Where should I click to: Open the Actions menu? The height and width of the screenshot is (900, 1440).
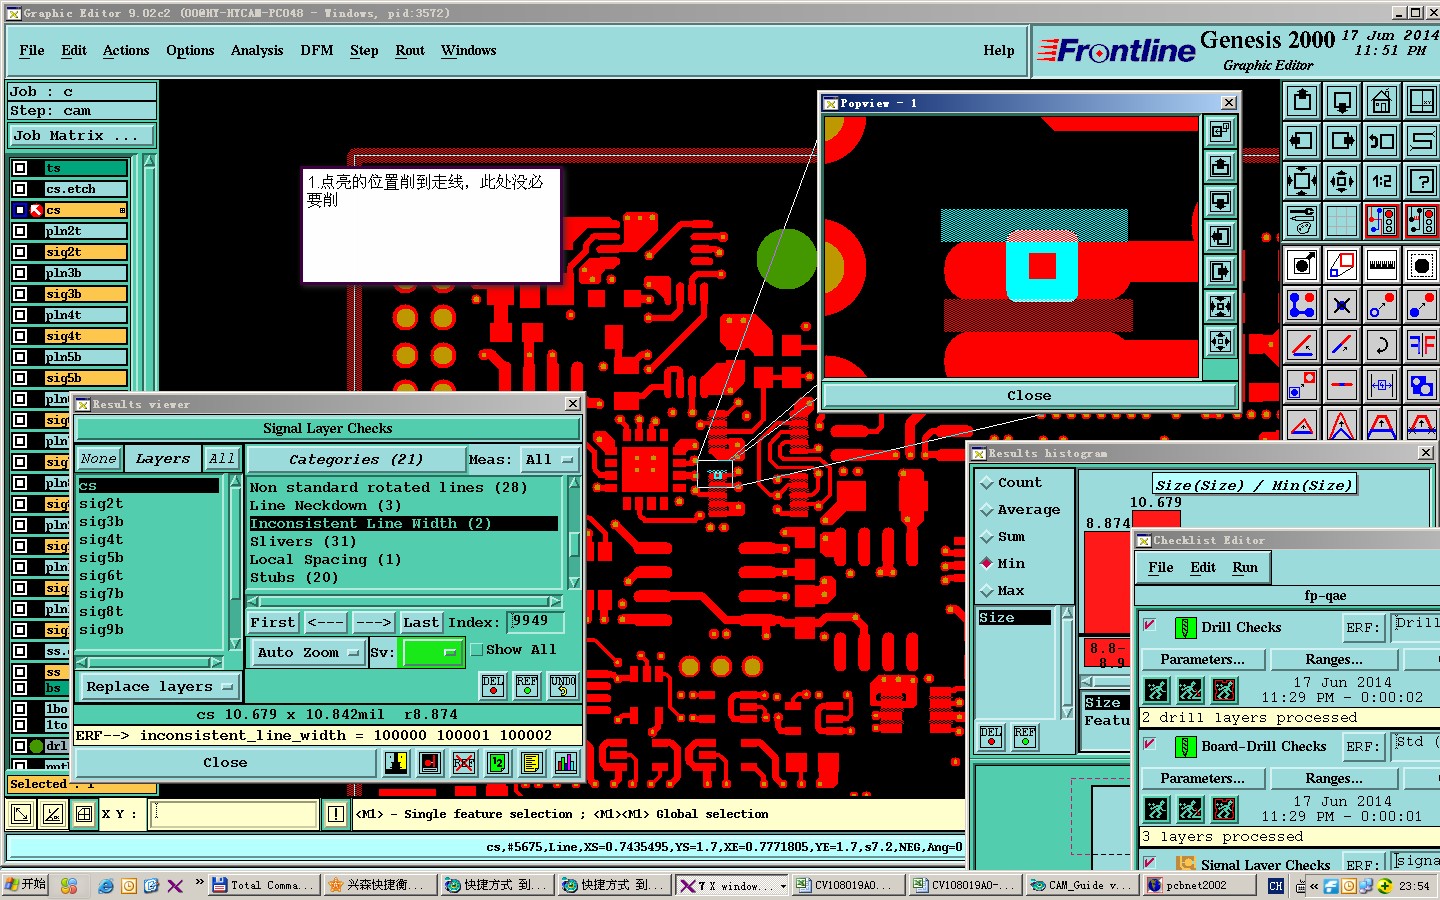(126, 50)
